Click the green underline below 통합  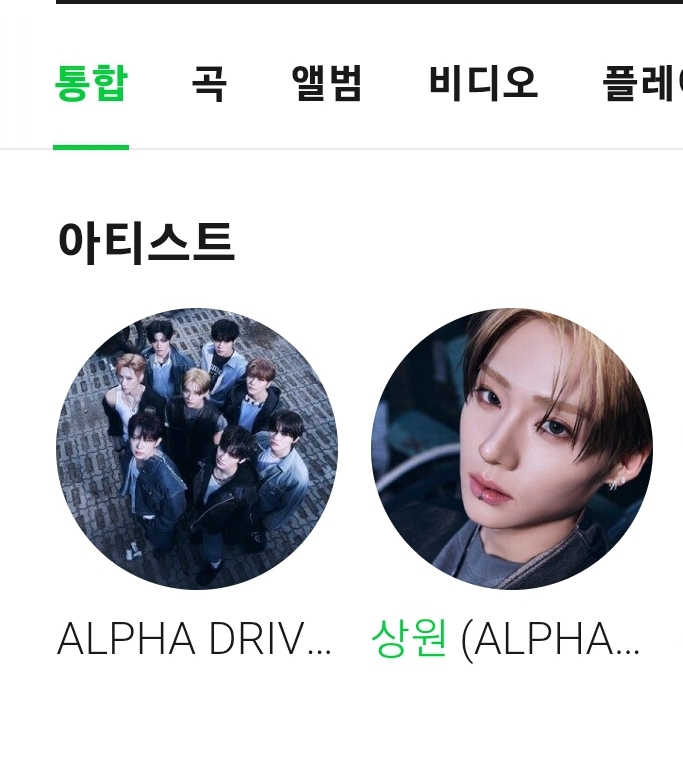(91, 147)
